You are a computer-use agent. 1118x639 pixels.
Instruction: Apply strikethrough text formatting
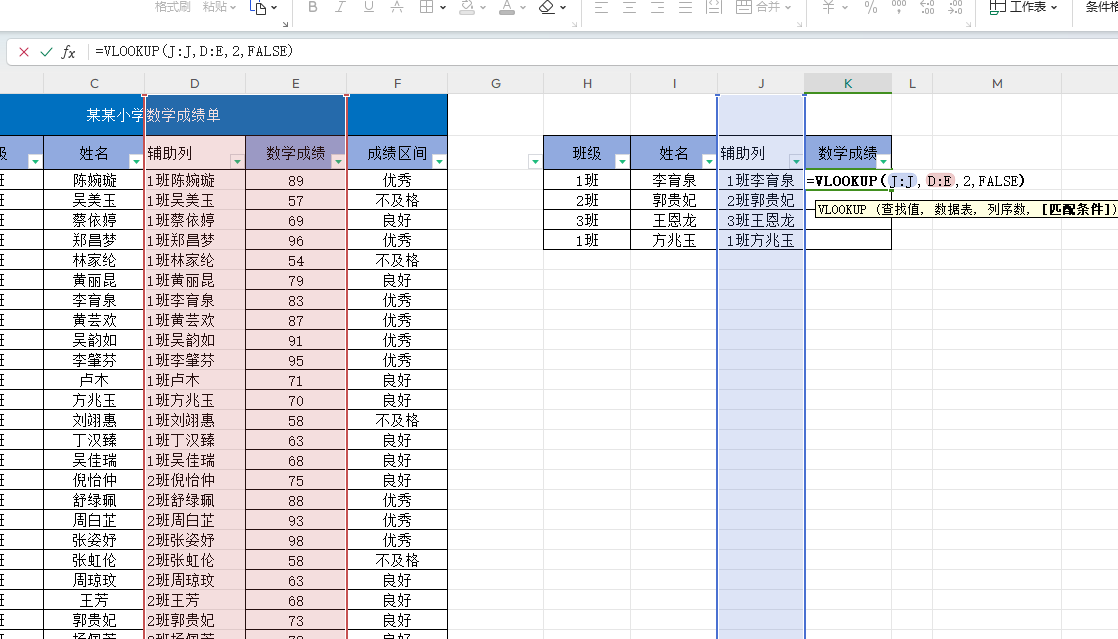pos(397,7)
